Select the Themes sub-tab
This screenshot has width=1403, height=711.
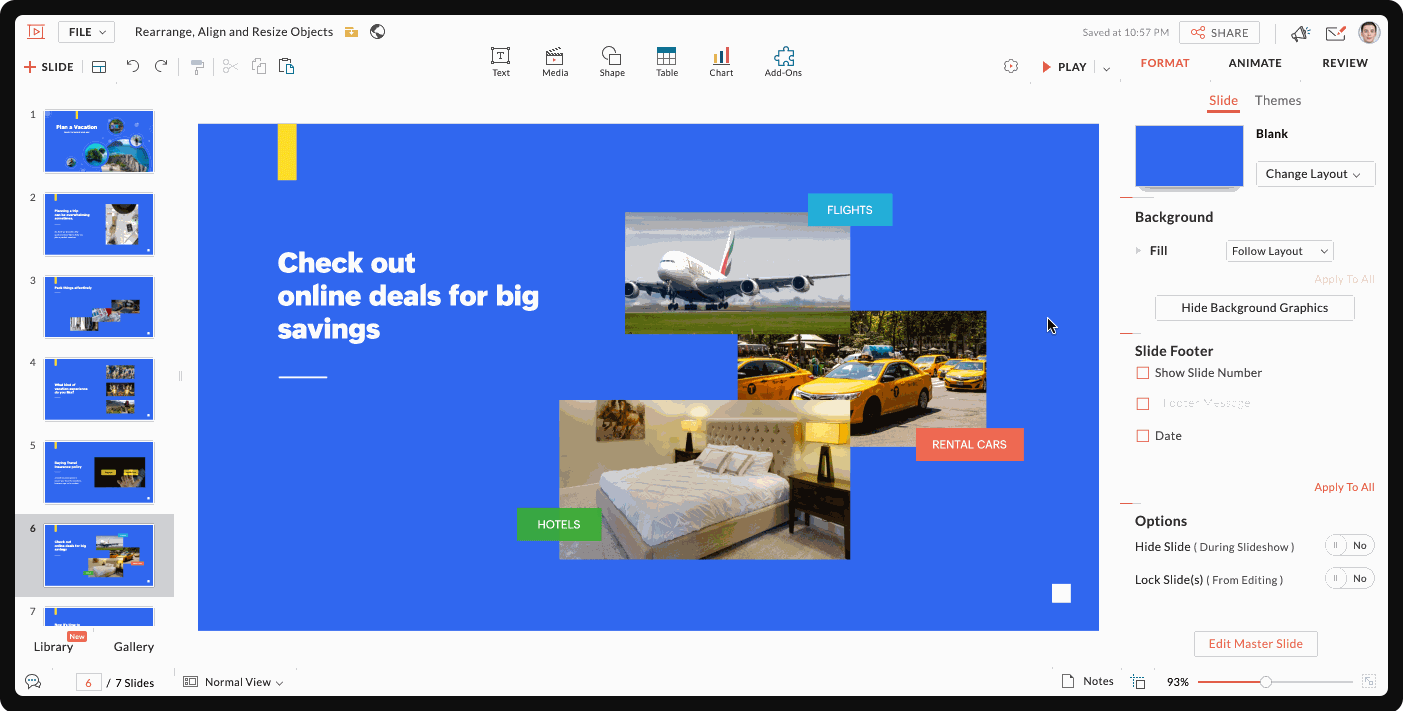(x=1278, y=101)
